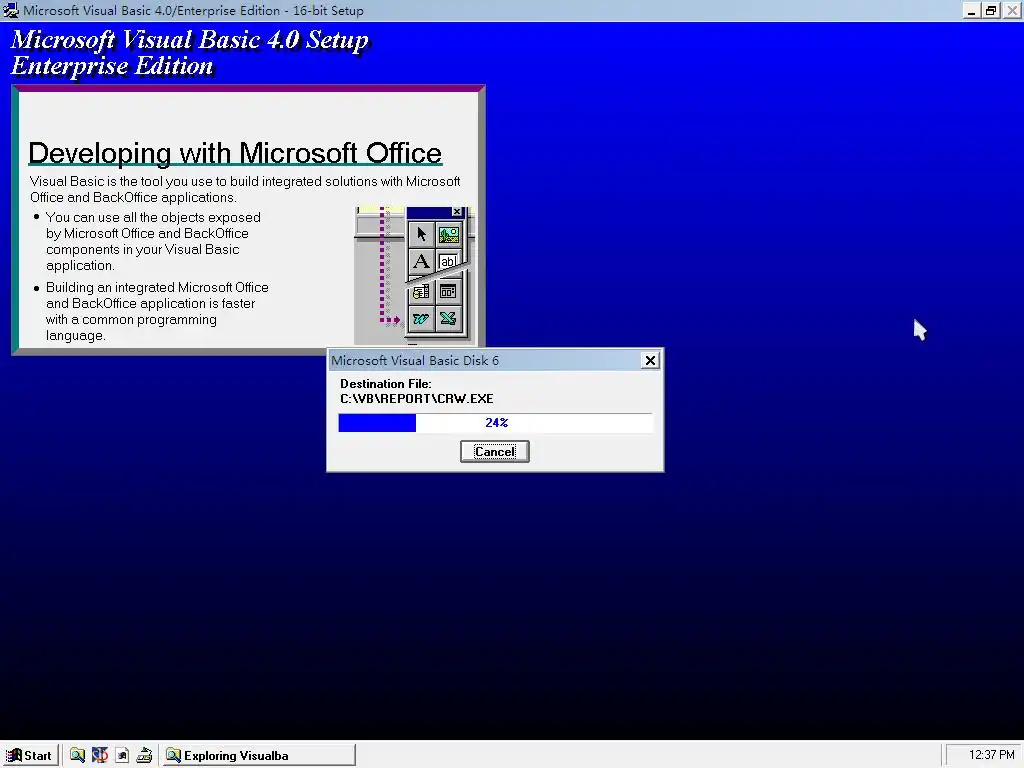This screenshot has height=768, width=1024.
Task: Launch the folder-with-magnifier Explorer quick launch icon
Action: click(x=78, y=756)
